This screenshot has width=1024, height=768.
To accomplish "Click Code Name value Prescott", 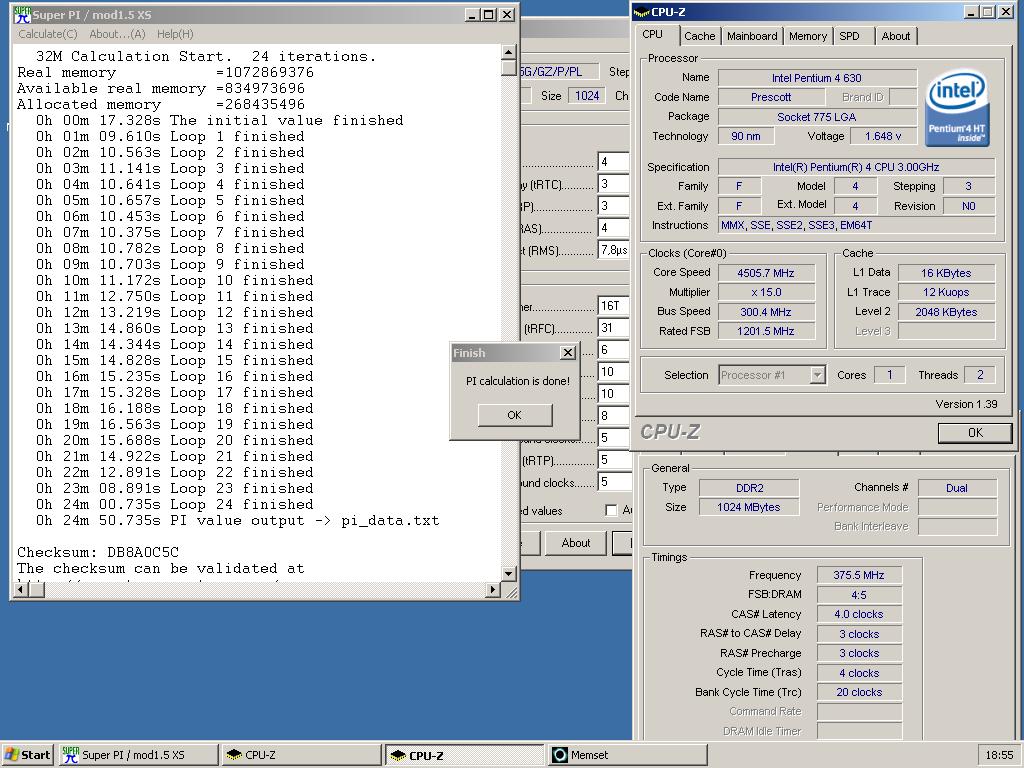I will [x=771, y=97].
